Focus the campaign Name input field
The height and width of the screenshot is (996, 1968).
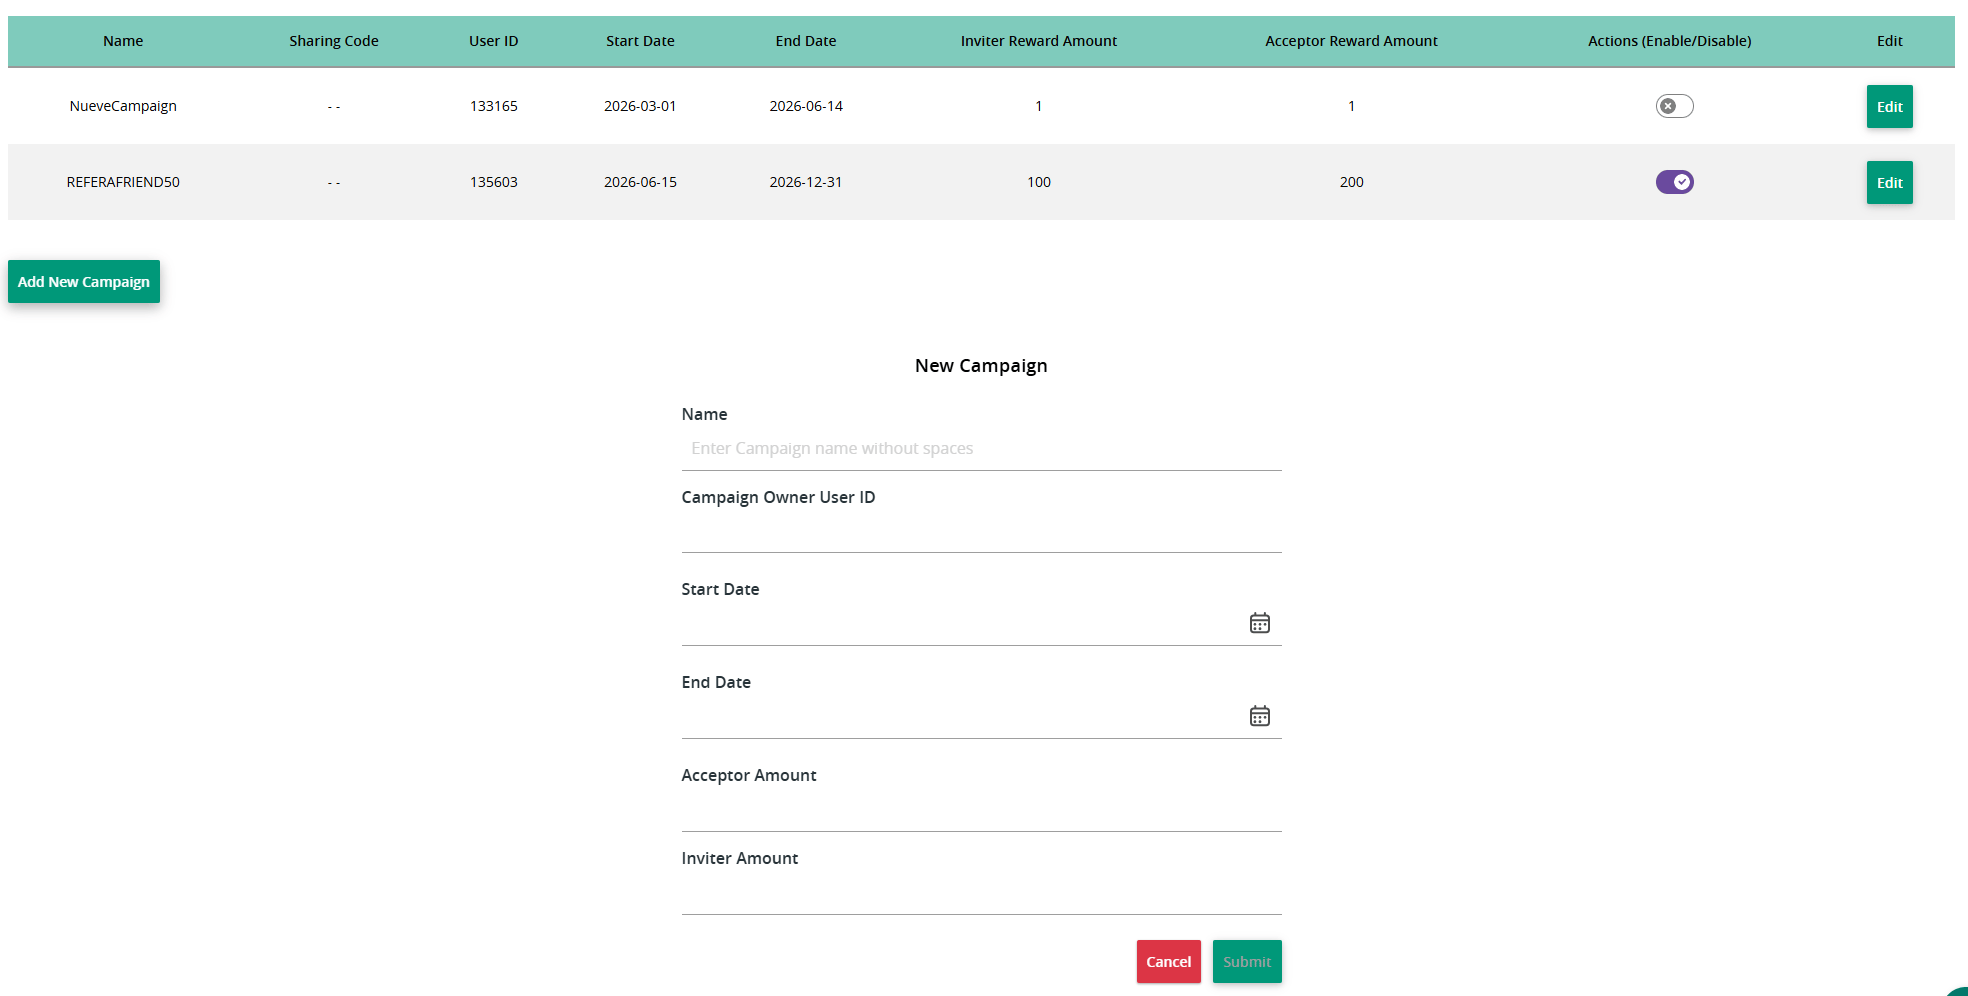coord(981,449)
